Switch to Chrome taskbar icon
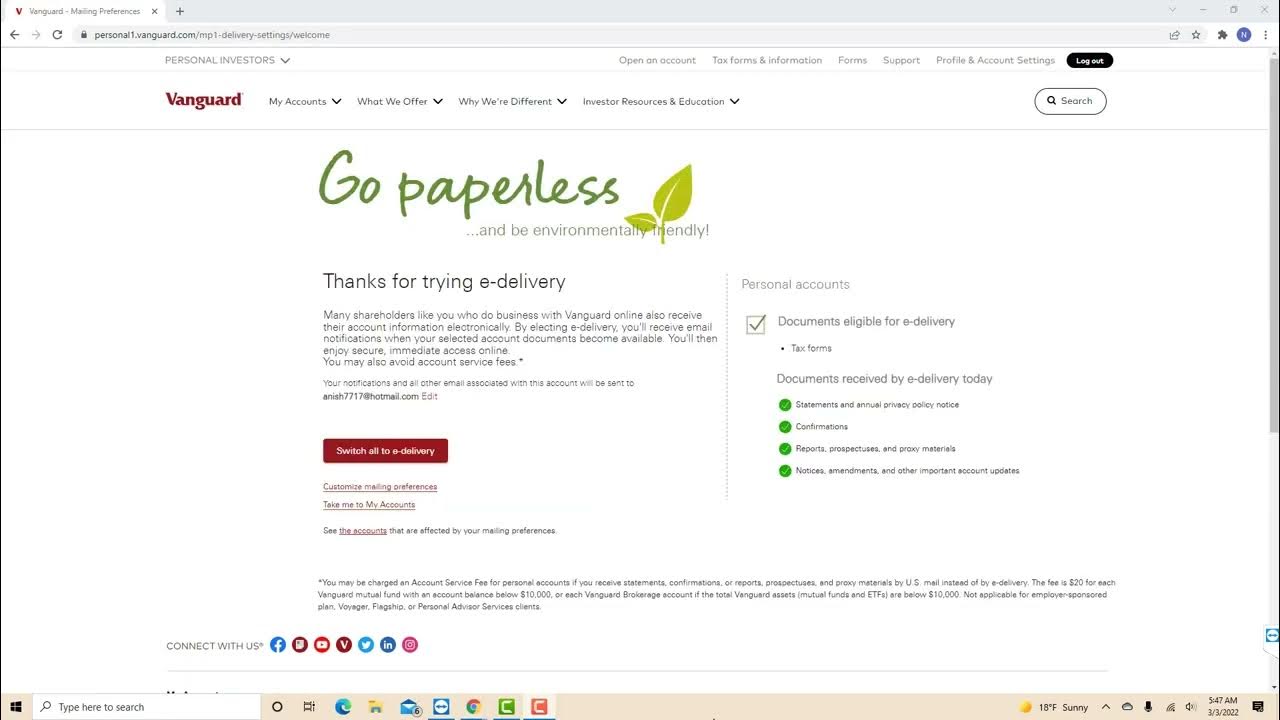1280x720 pixels. 474,707
